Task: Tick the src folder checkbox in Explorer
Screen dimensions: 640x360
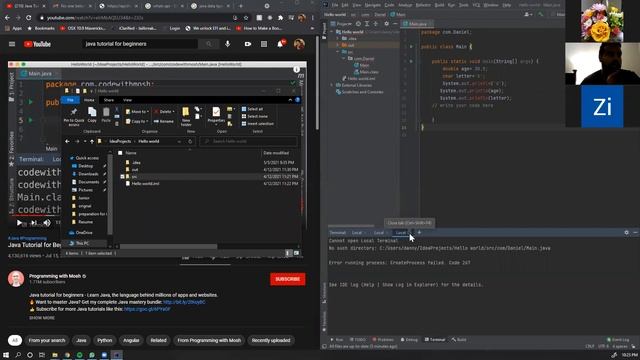Action: tap(122, 177)
